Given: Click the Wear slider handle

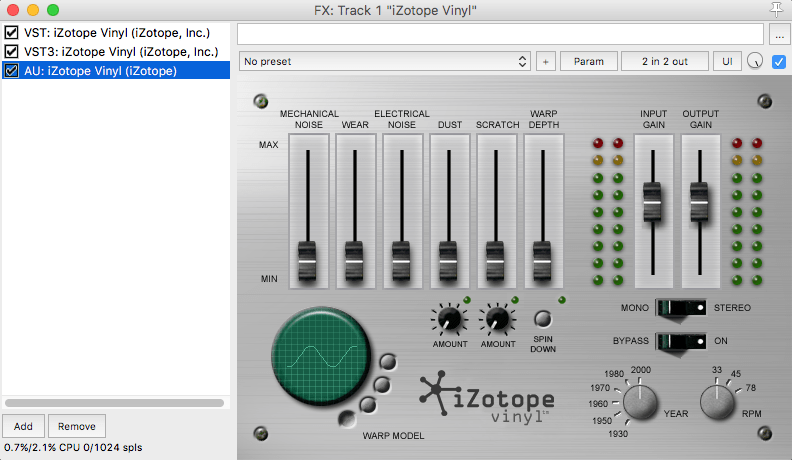Looking at the screenshot, I should coord(354,261).
